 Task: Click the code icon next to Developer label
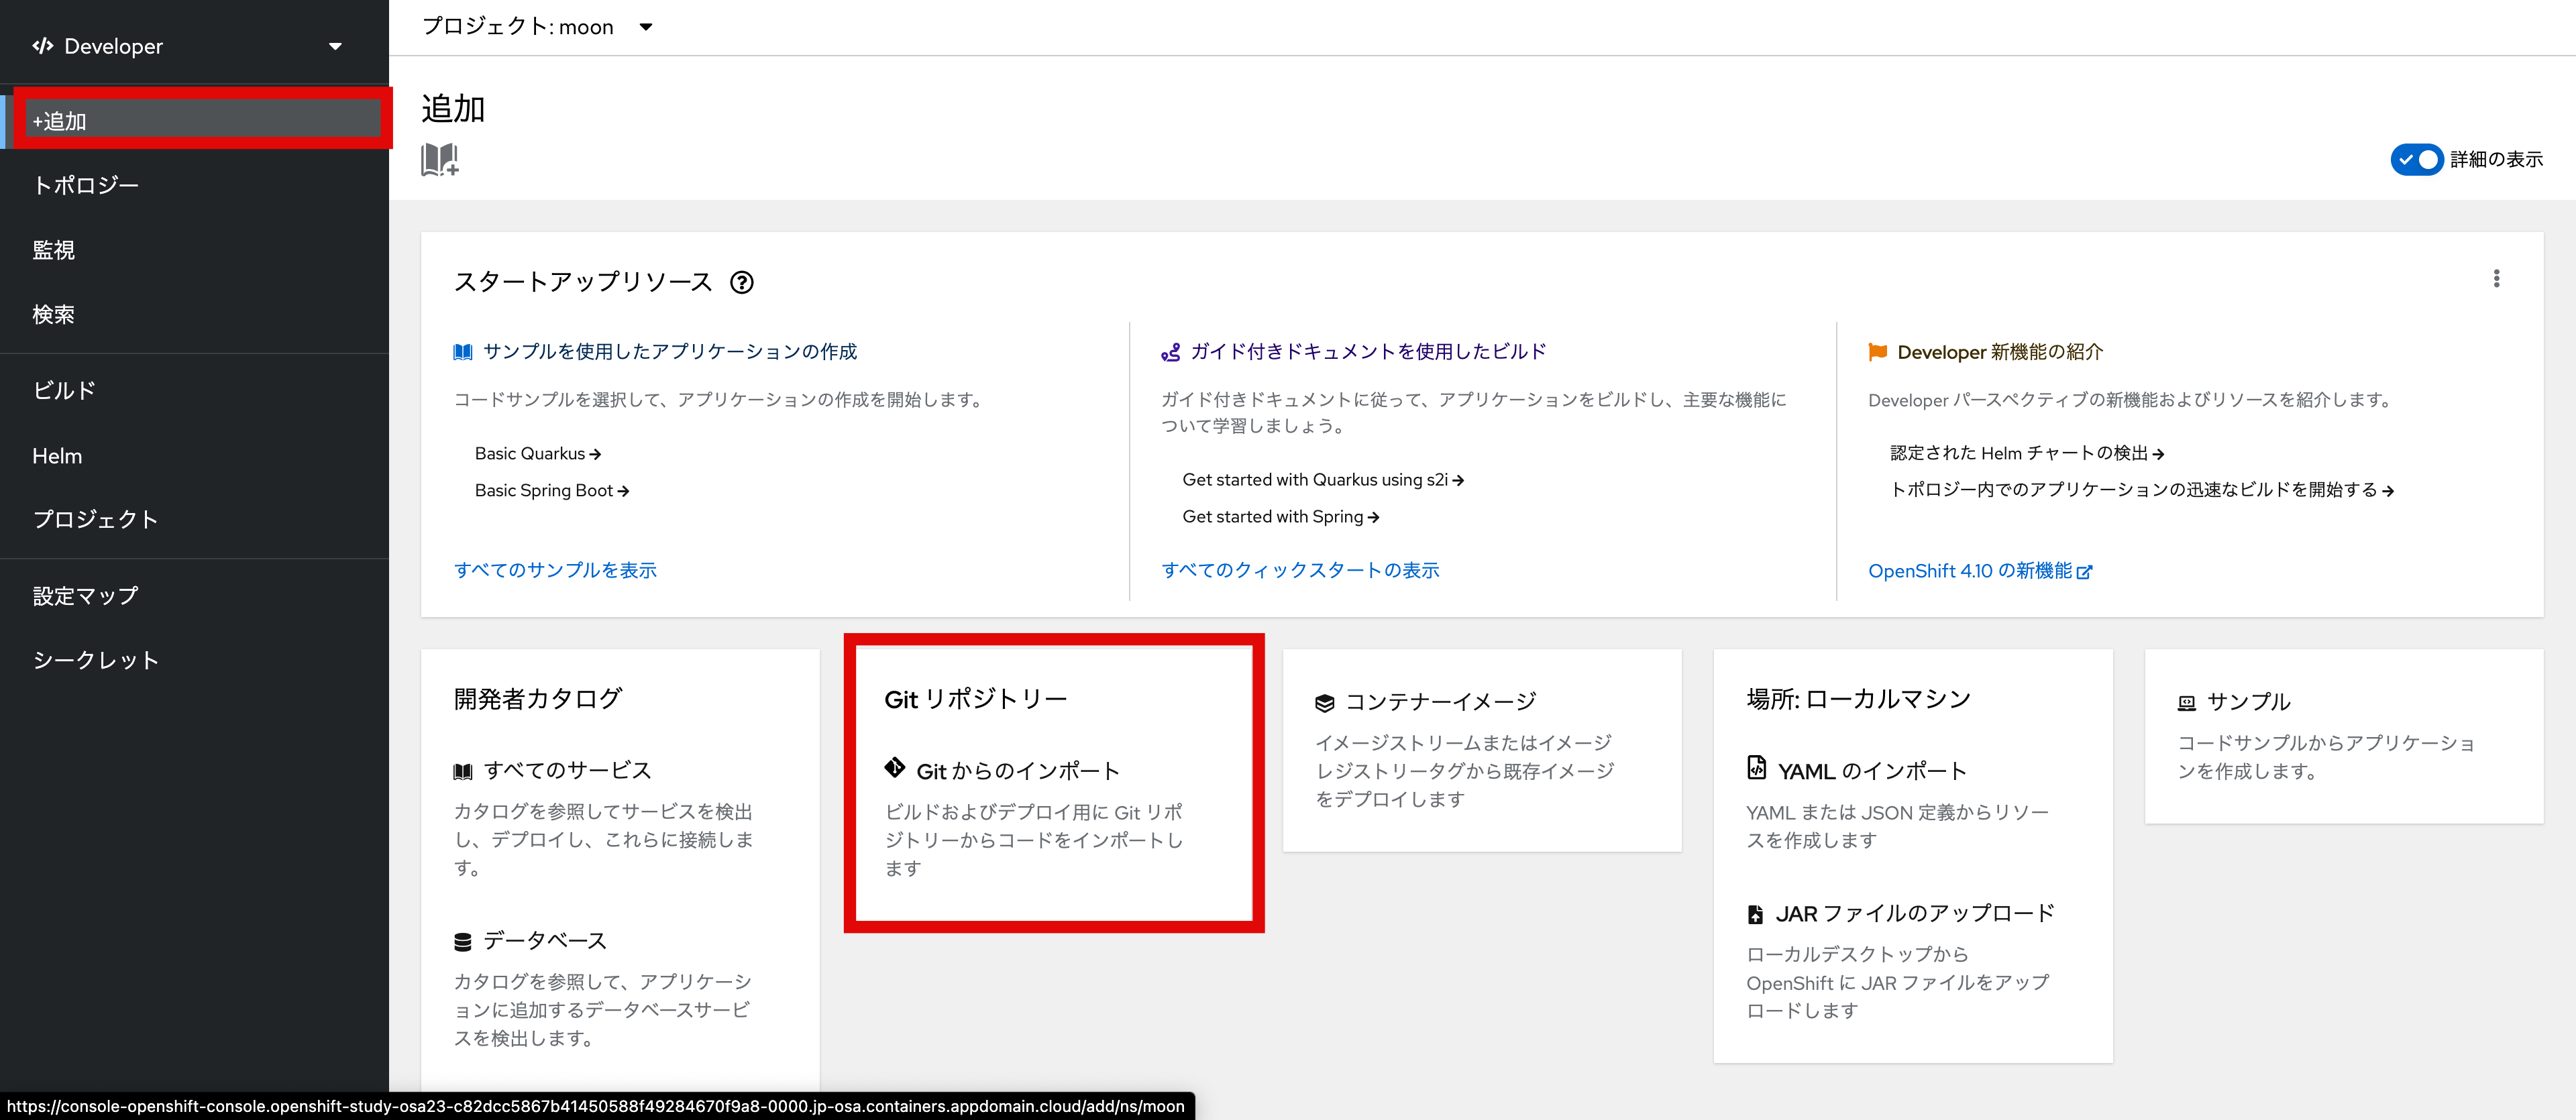pos(42,45)
